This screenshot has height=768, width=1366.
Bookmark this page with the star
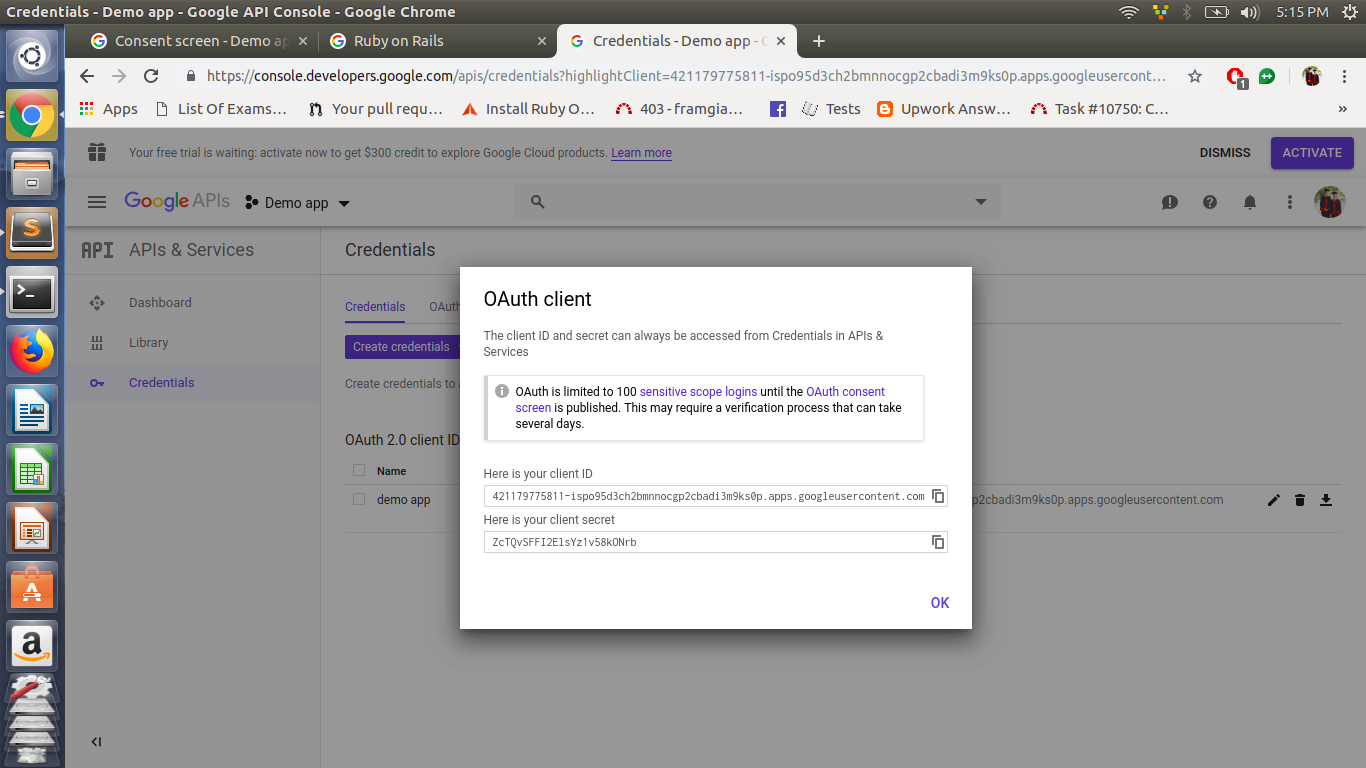click(1195, 76)
